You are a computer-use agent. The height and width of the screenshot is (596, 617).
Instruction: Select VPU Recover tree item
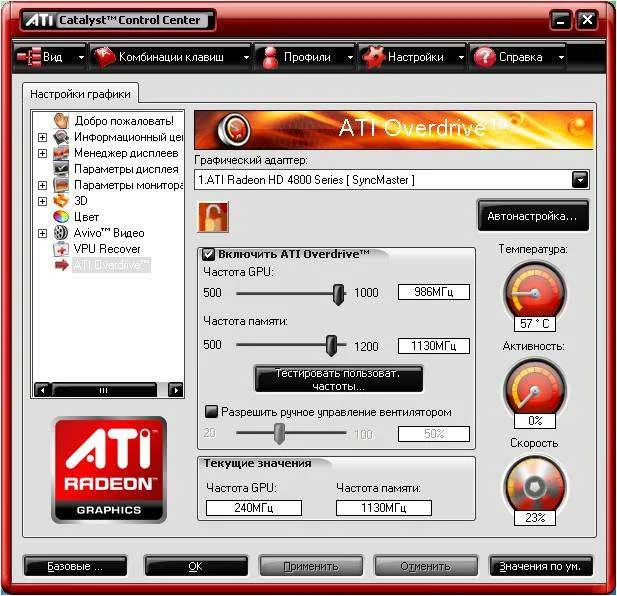[107, 249]
